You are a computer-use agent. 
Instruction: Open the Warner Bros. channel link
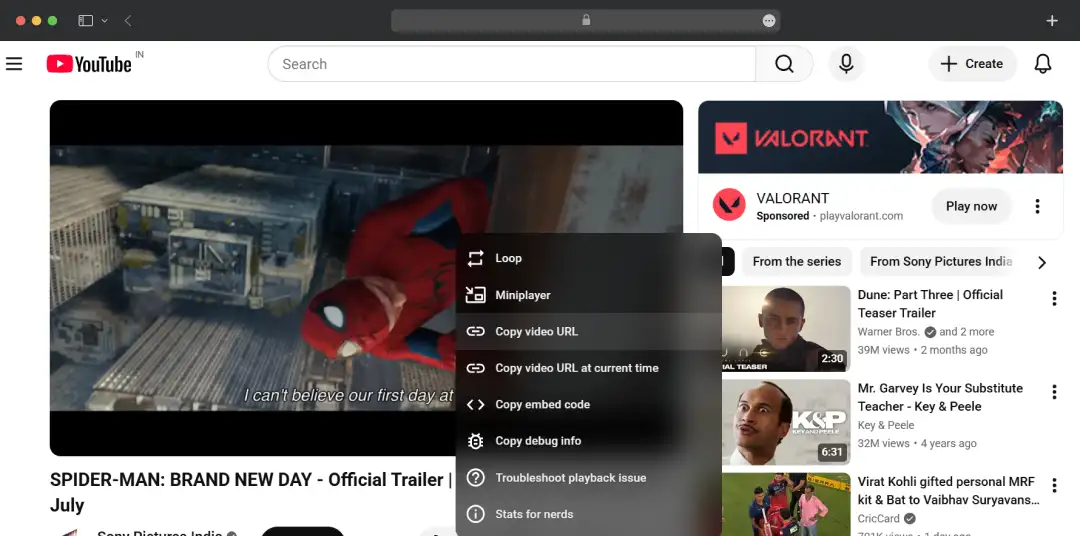[889, 332]
